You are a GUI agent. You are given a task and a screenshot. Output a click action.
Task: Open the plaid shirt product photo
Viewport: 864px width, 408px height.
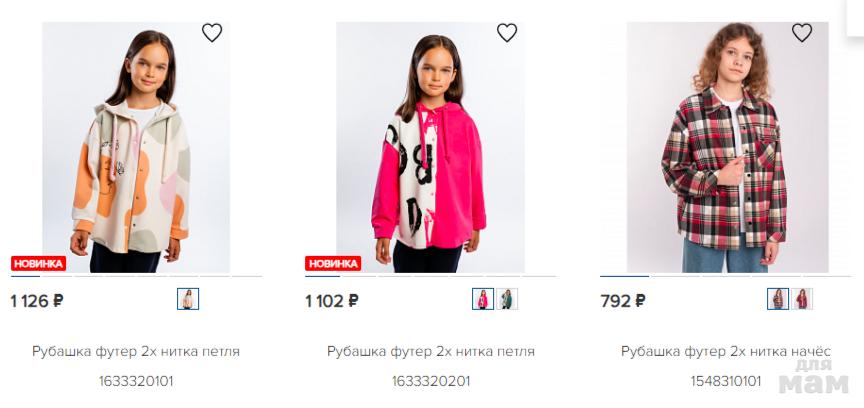pyautogui.click(x=725, y=150)
